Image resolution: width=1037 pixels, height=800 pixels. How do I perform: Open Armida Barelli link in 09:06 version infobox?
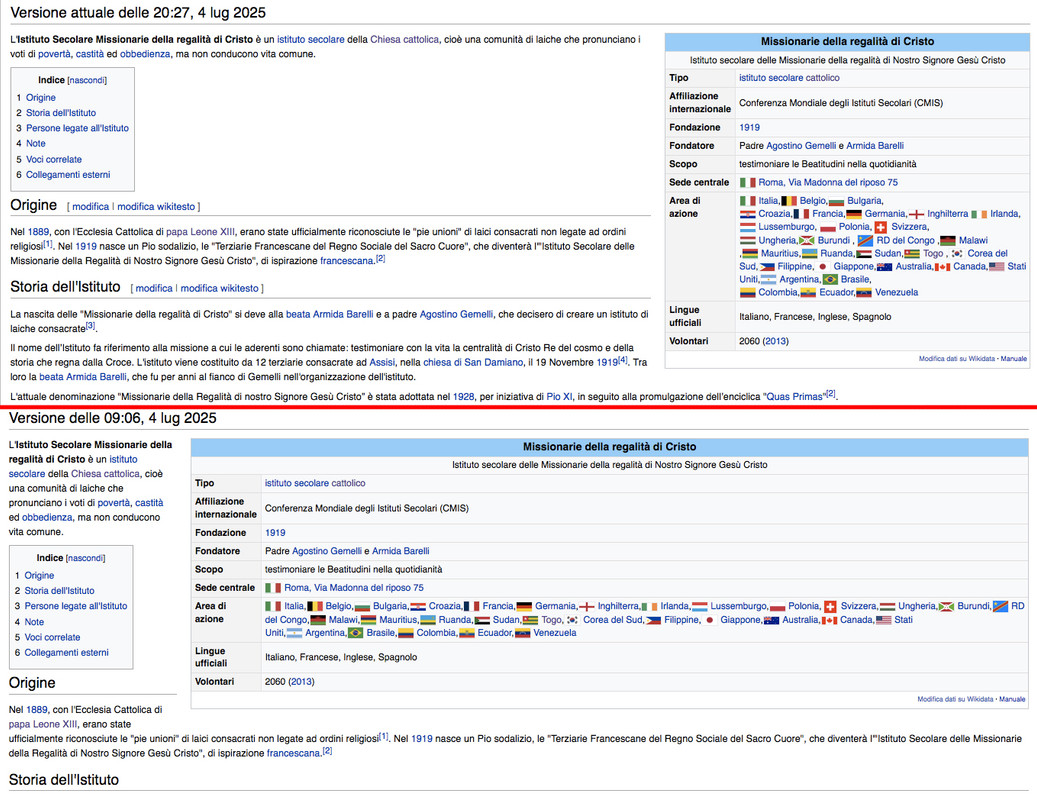(400, 551)
